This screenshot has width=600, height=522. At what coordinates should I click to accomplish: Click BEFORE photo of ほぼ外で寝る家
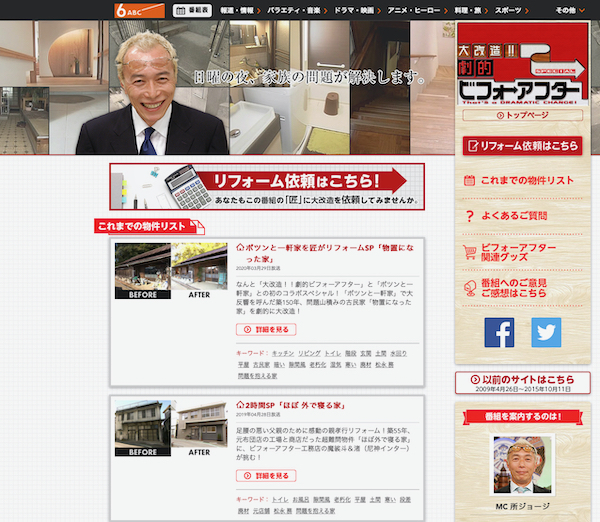click(143, 428)
